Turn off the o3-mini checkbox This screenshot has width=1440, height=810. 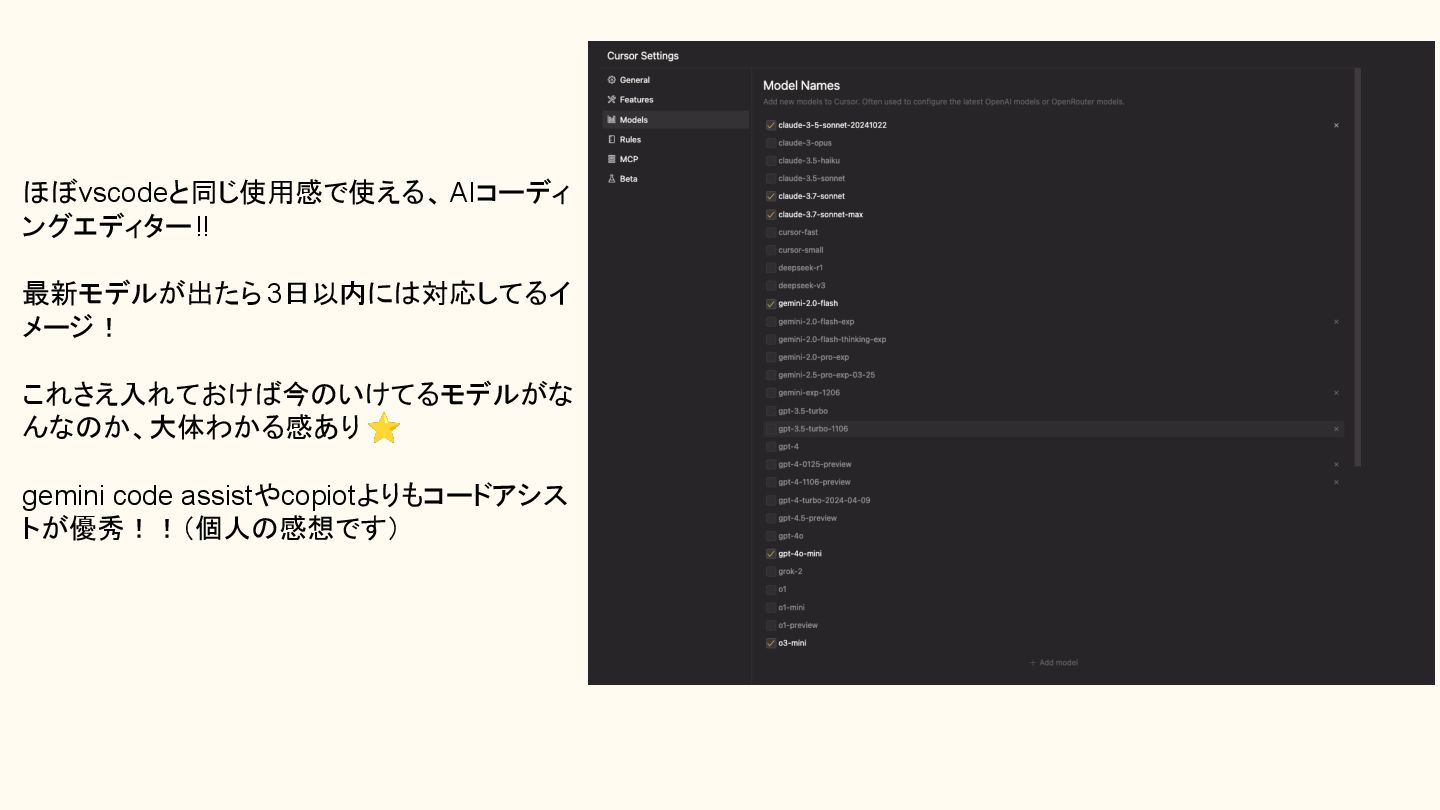click(771, 643)
